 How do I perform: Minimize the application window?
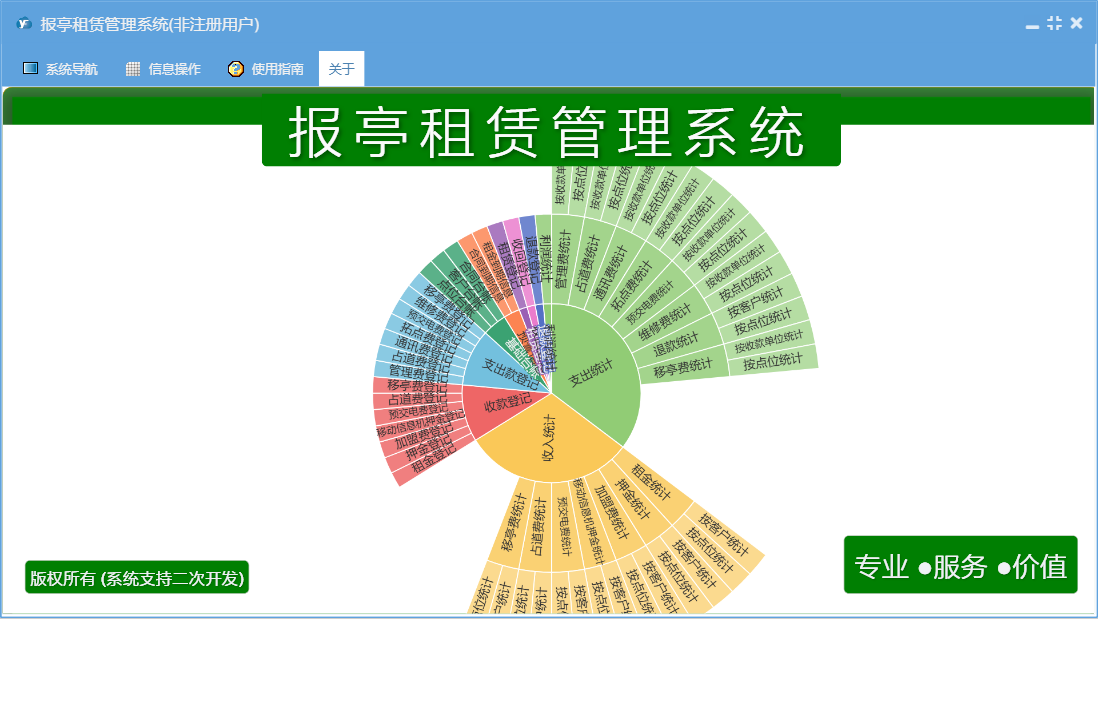1032,25
